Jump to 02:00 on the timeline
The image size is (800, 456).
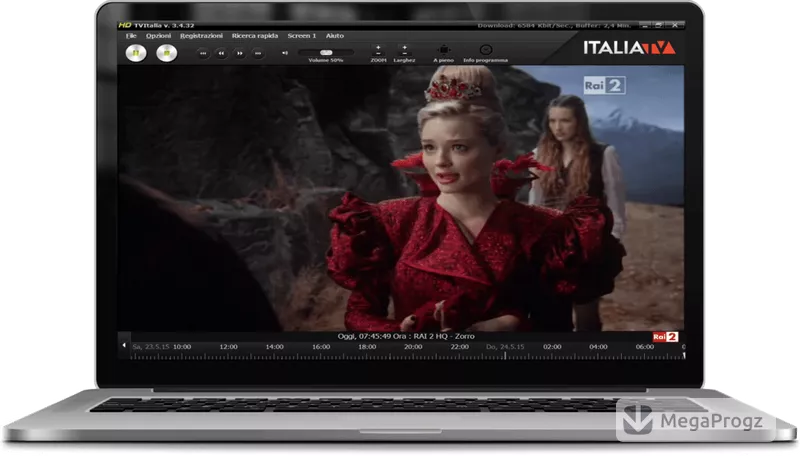pyautogui.click(x=552, y=347)
